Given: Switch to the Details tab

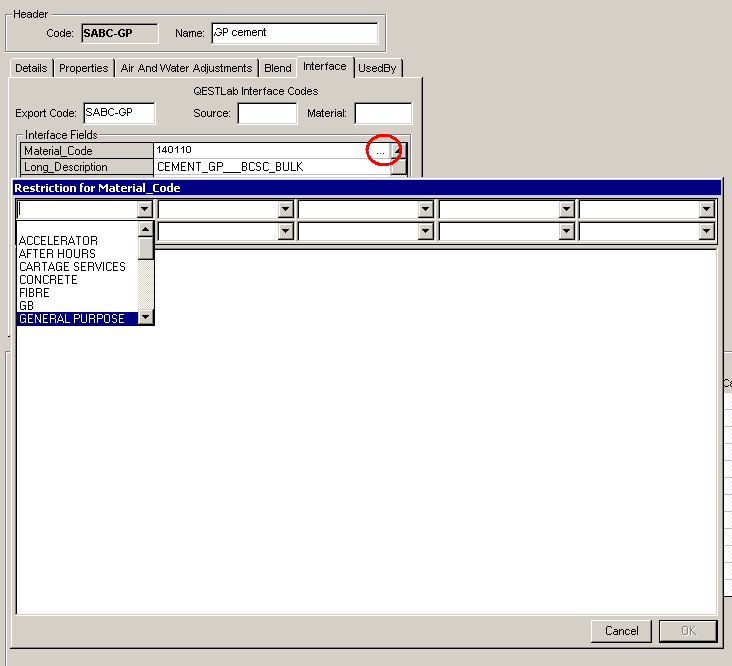Looking at the screenshot, I should pos(31,68).
